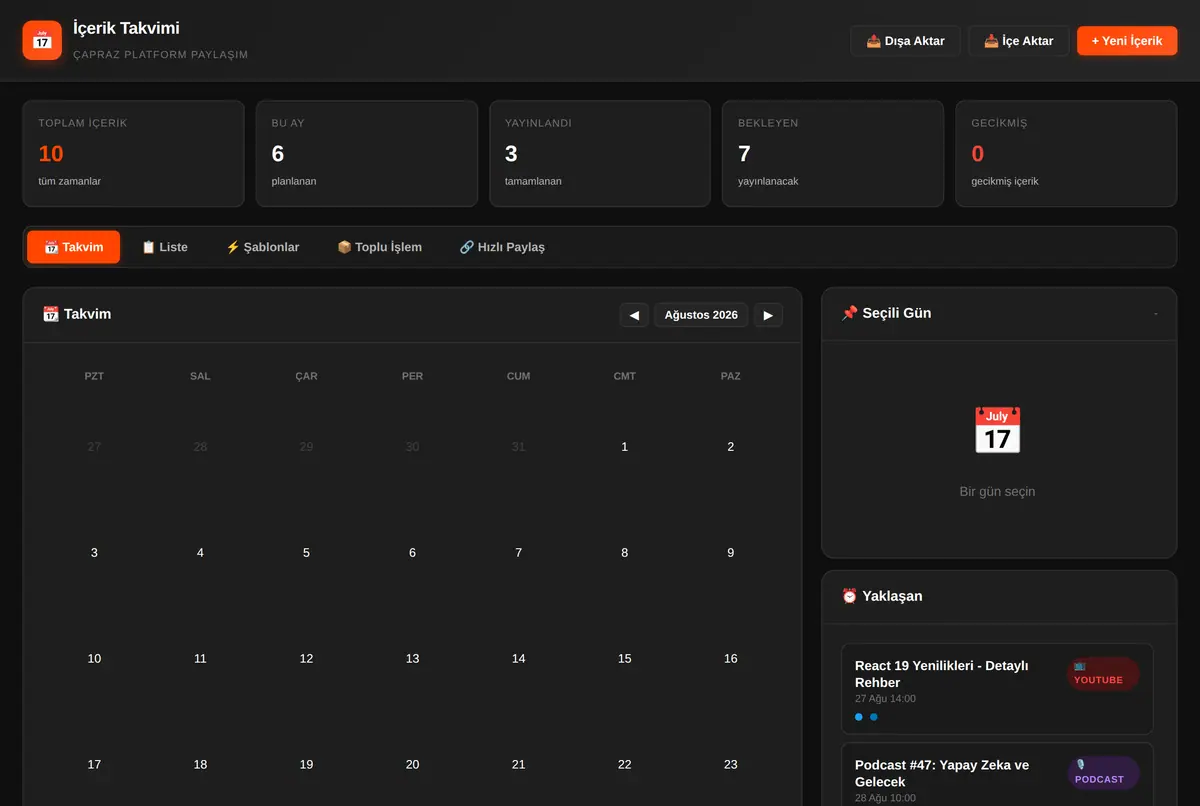Choose day 7 in the calendar
Image resolution: width=1200 pixels, height=806 pixels.
[518, 553]
